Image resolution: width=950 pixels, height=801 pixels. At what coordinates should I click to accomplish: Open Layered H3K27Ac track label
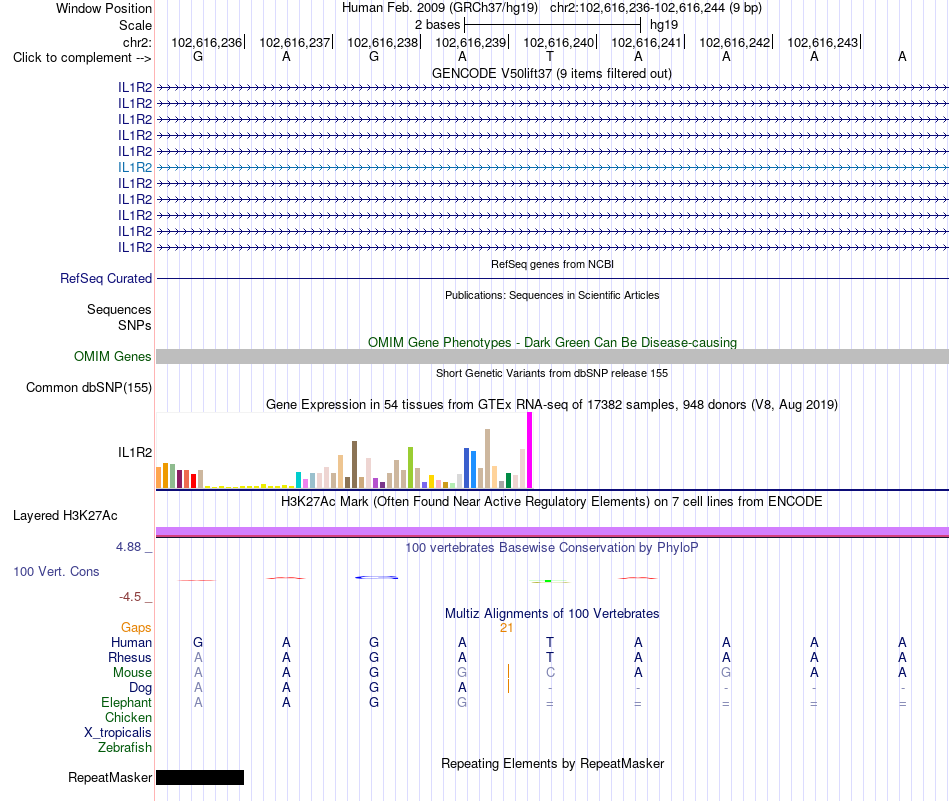coord(65,516)
